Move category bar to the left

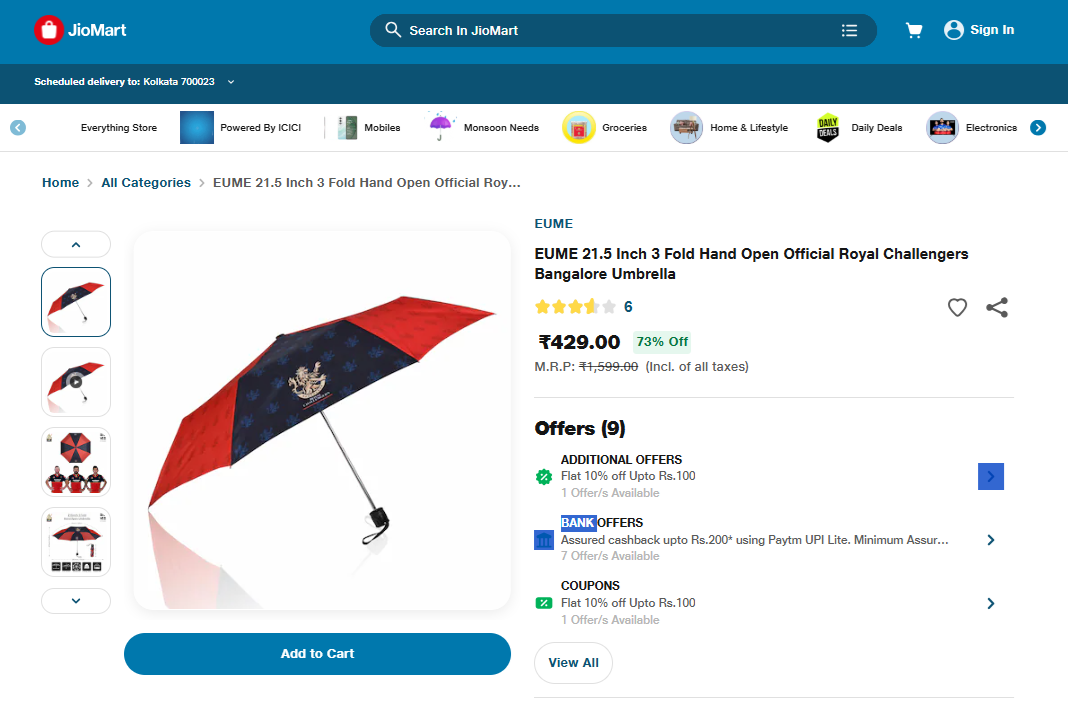(x=18, y=127)
